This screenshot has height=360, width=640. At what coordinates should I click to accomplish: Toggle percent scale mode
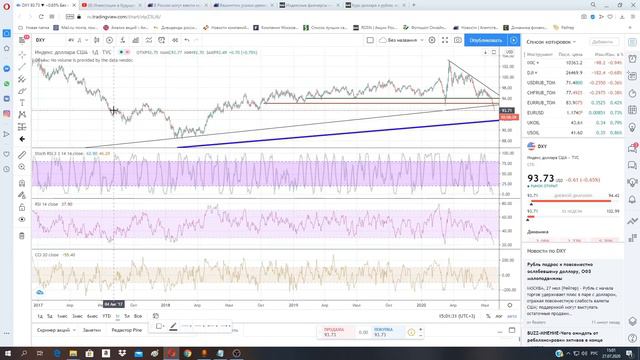(x=488, y=316)
